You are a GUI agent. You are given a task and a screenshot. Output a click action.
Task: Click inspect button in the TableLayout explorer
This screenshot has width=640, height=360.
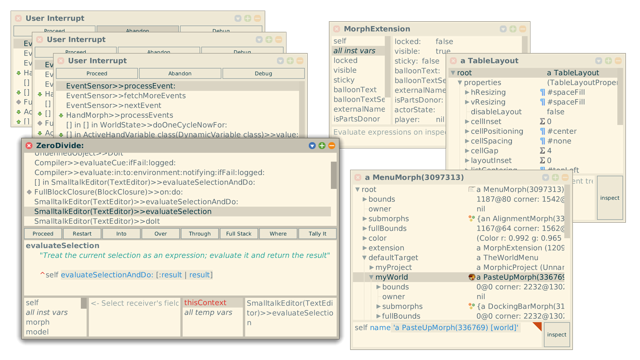click(610, 198)
